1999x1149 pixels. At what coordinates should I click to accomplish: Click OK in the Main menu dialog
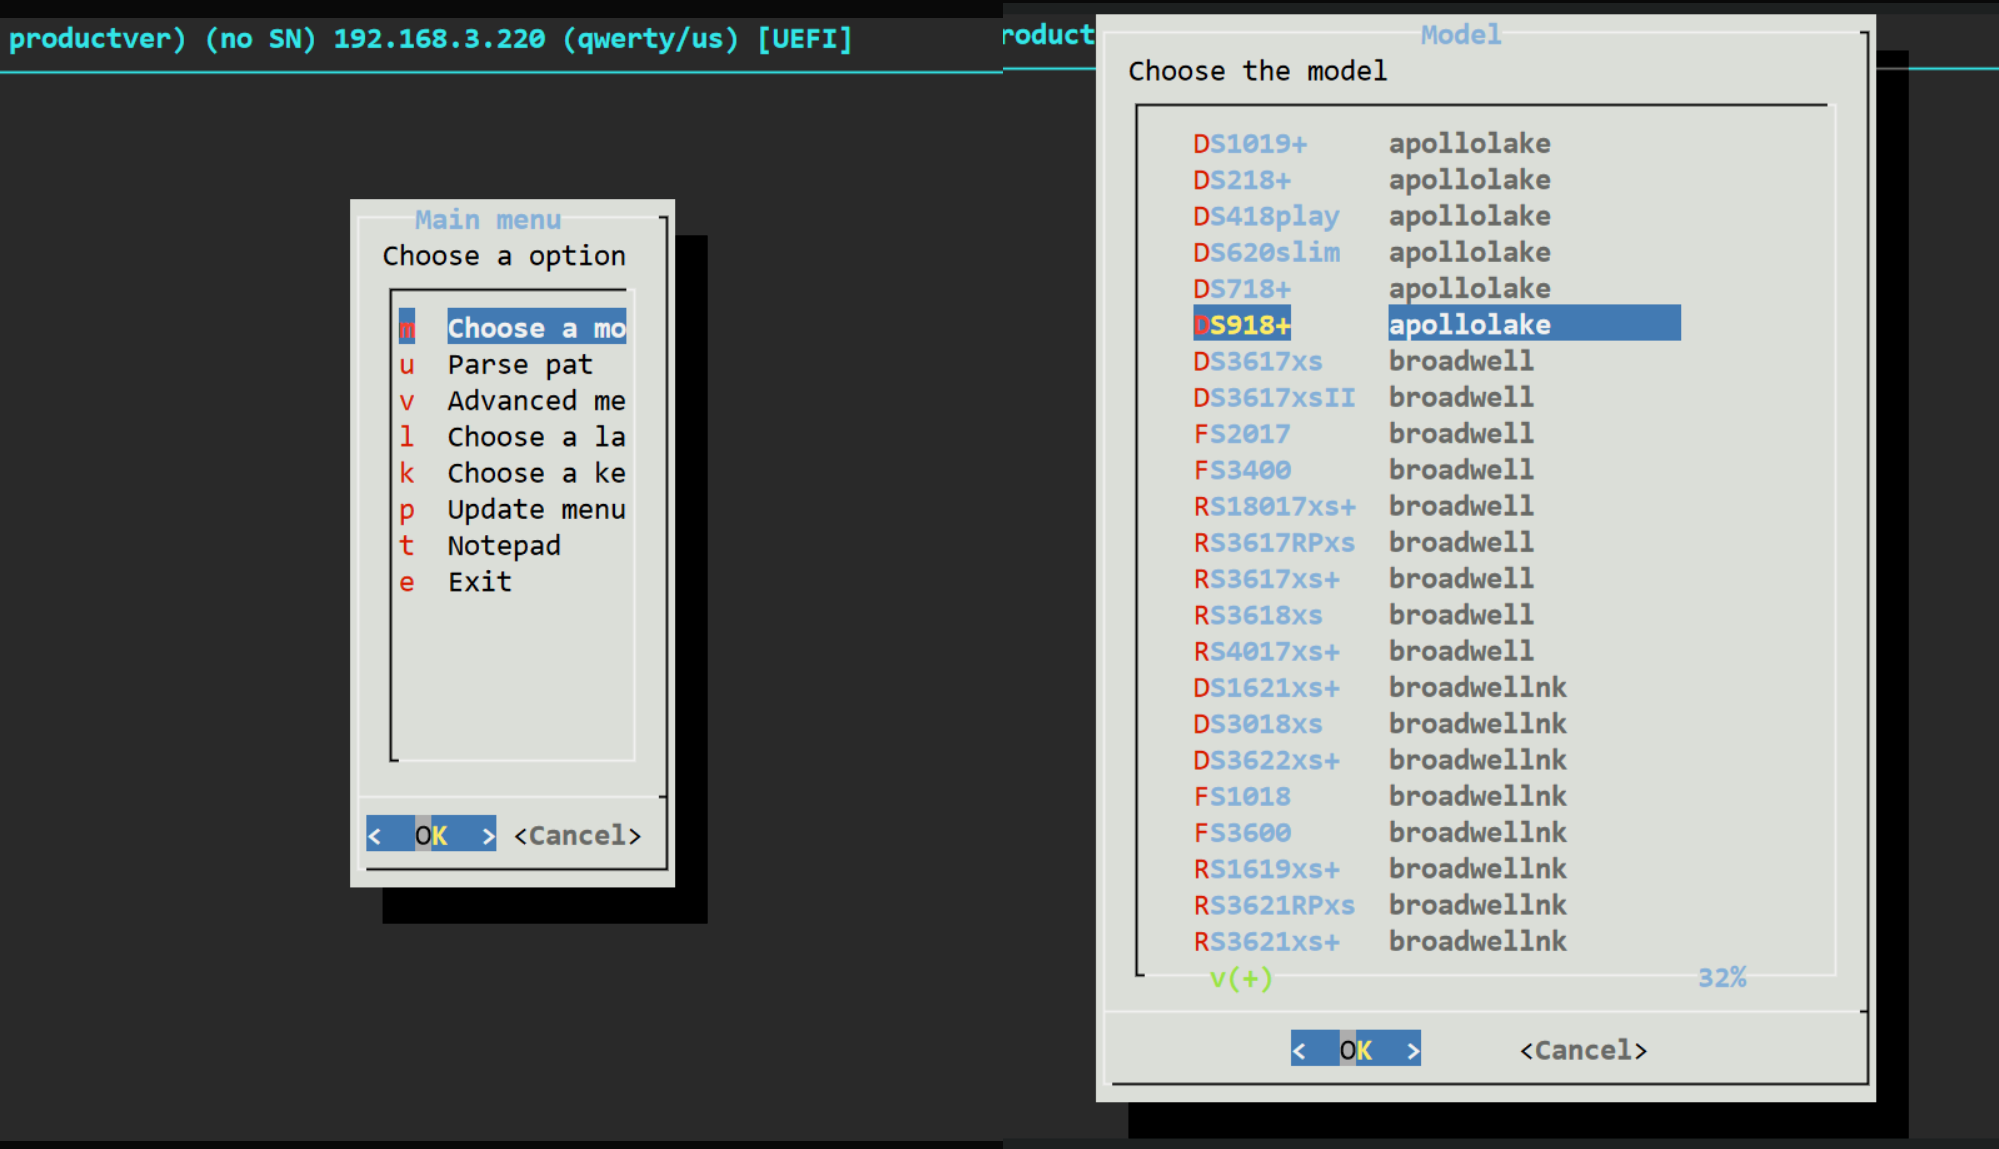[431, 835]
